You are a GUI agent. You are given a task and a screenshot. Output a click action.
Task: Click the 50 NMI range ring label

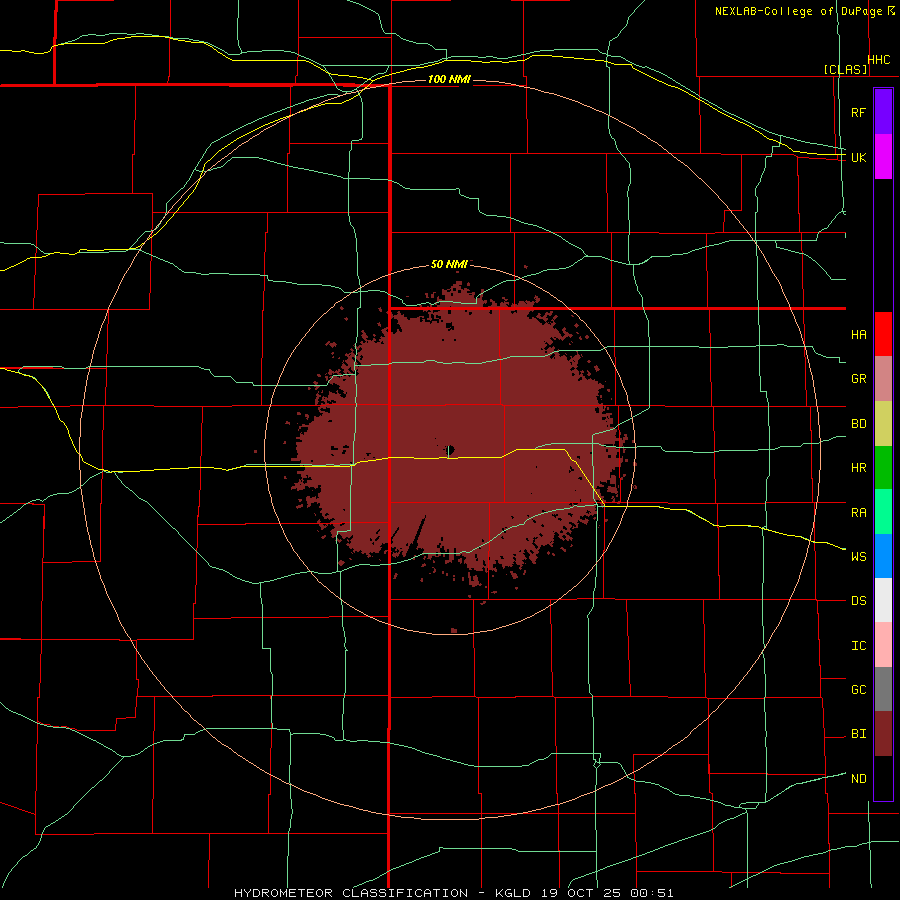pos(449,264)
